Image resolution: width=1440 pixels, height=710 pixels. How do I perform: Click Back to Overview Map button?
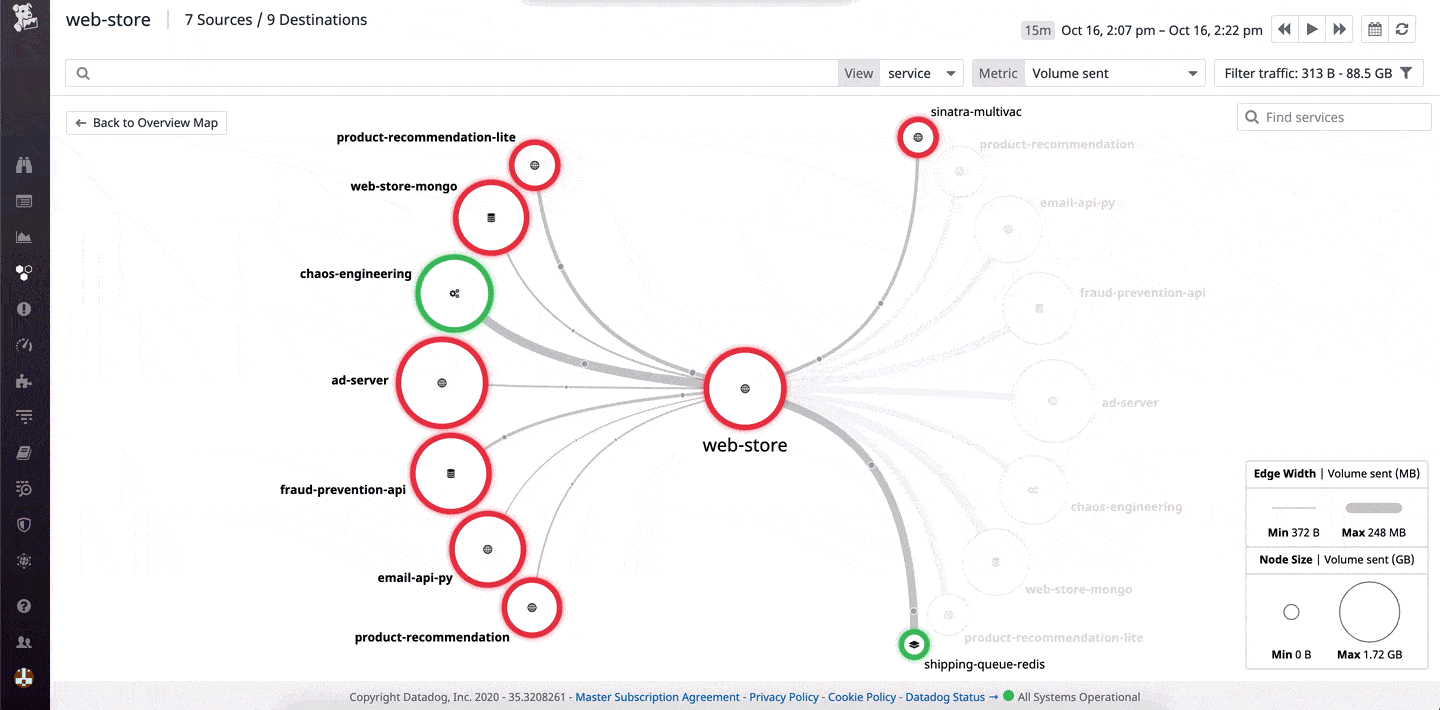[x=147, y=123]
